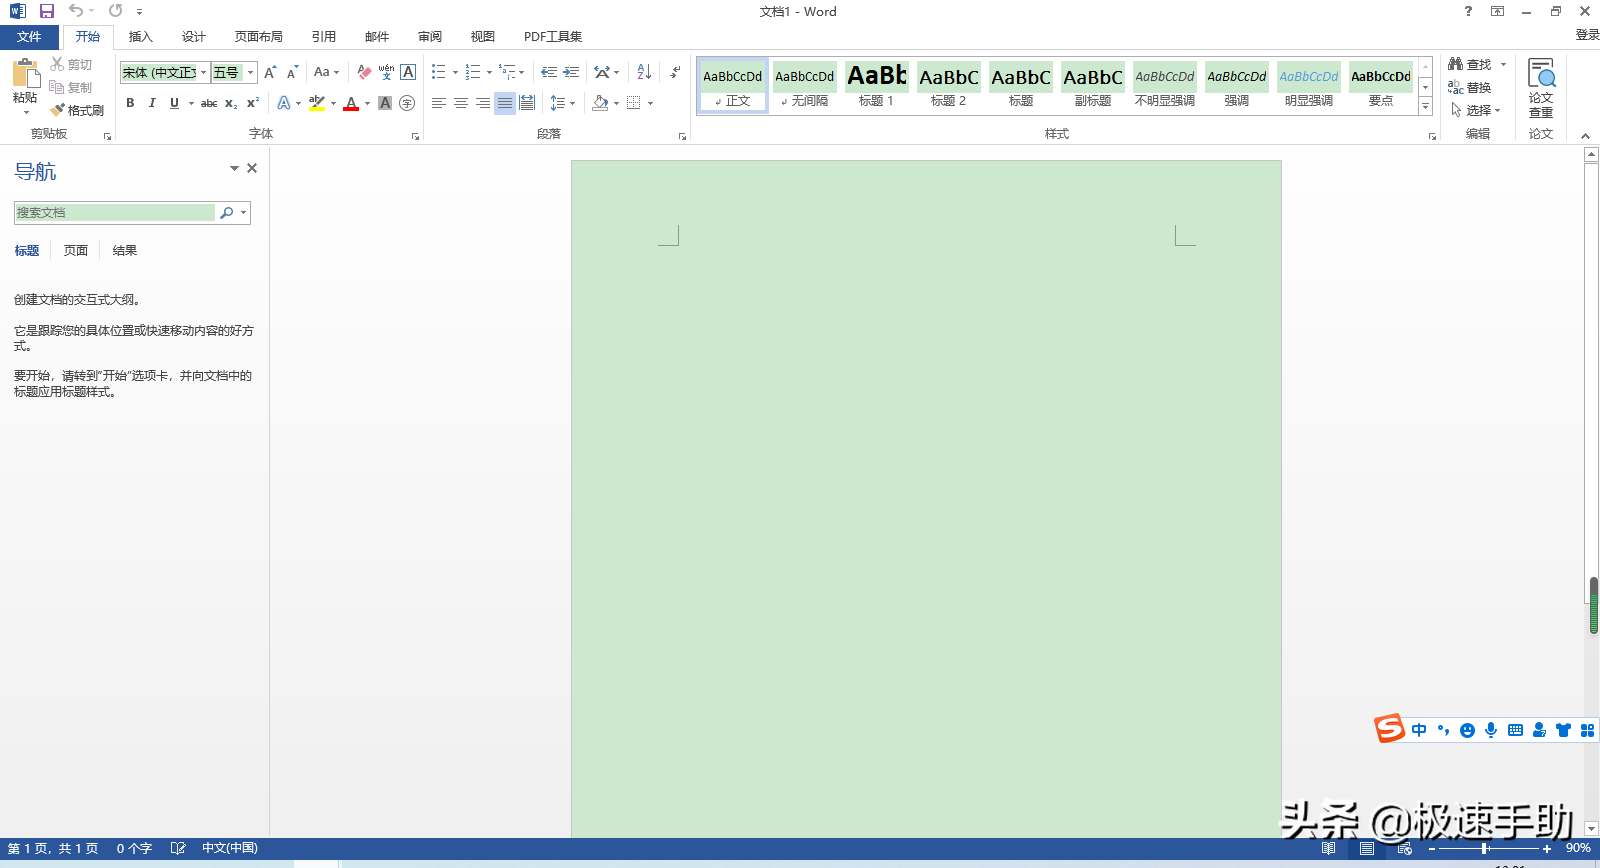
Task: Open the font size dropdown
Action: point(251,72)
